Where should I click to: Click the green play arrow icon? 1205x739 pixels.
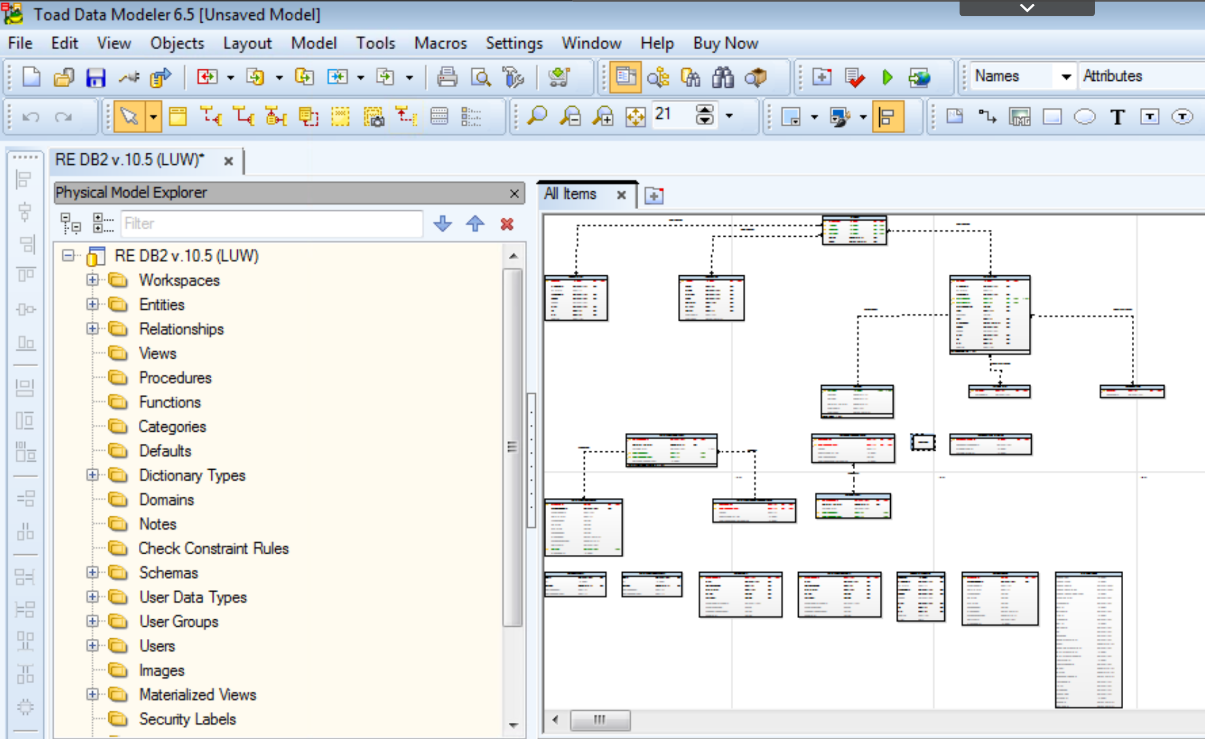pos(887,77)
